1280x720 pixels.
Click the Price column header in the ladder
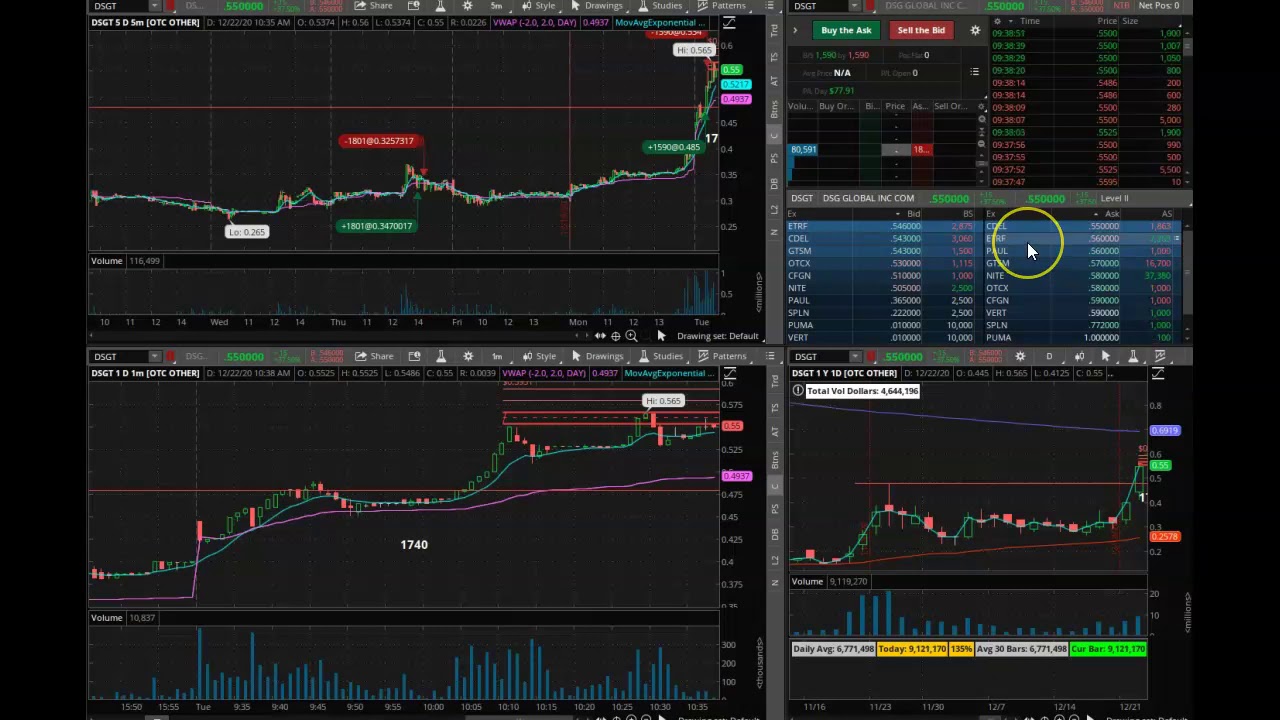tap(895, 106)
